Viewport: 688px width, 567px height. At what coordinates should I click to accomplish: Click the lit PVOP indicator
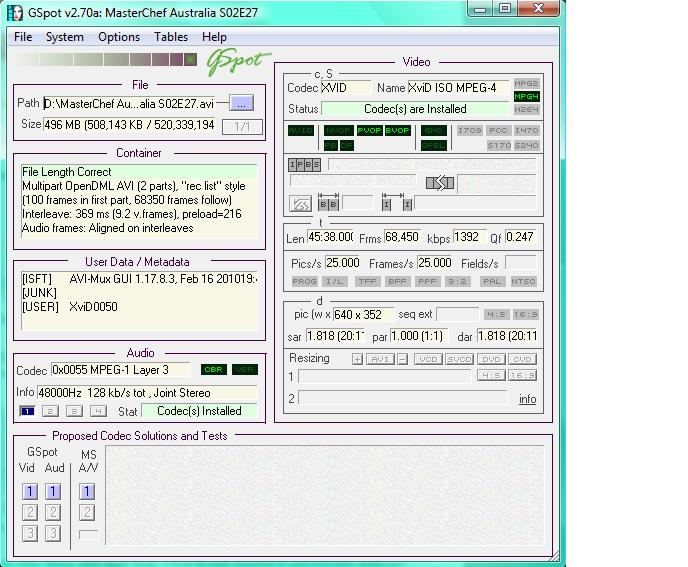pyautogui.click(x=369, y=130)
